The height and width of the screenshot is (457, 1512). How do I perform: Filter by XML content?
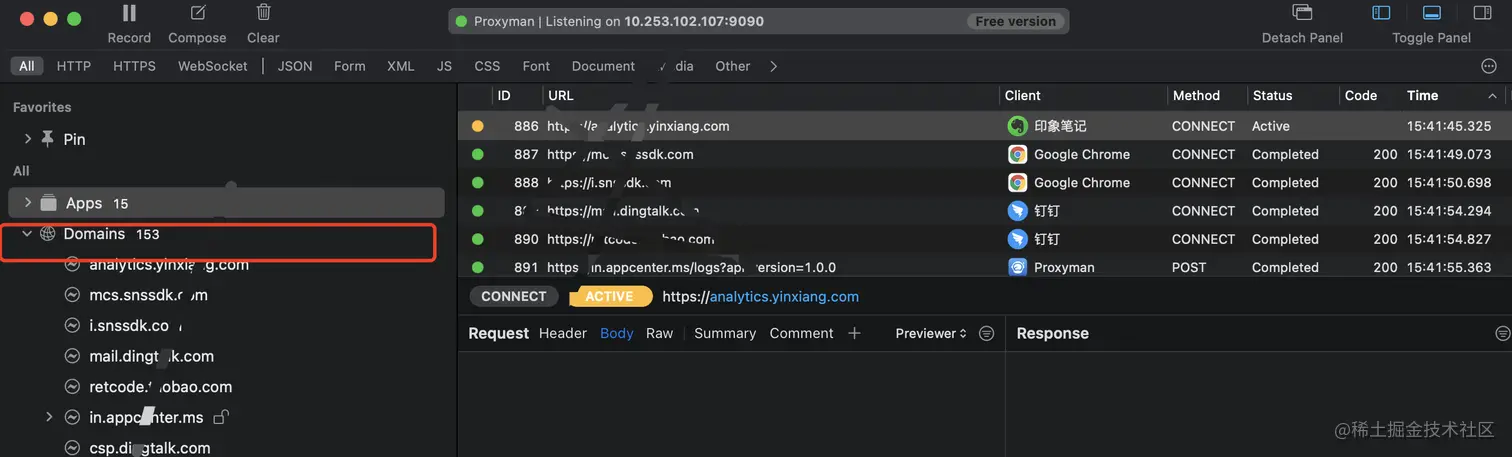(401, 66)
